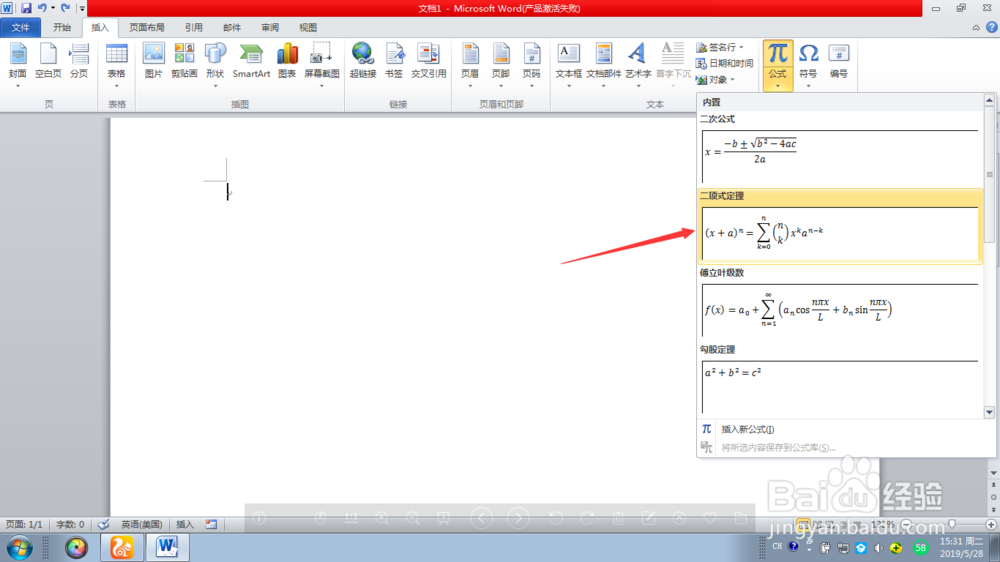Insert a picture (图片)
This screenshot has height=562, width=1000.
pos(153,61)
